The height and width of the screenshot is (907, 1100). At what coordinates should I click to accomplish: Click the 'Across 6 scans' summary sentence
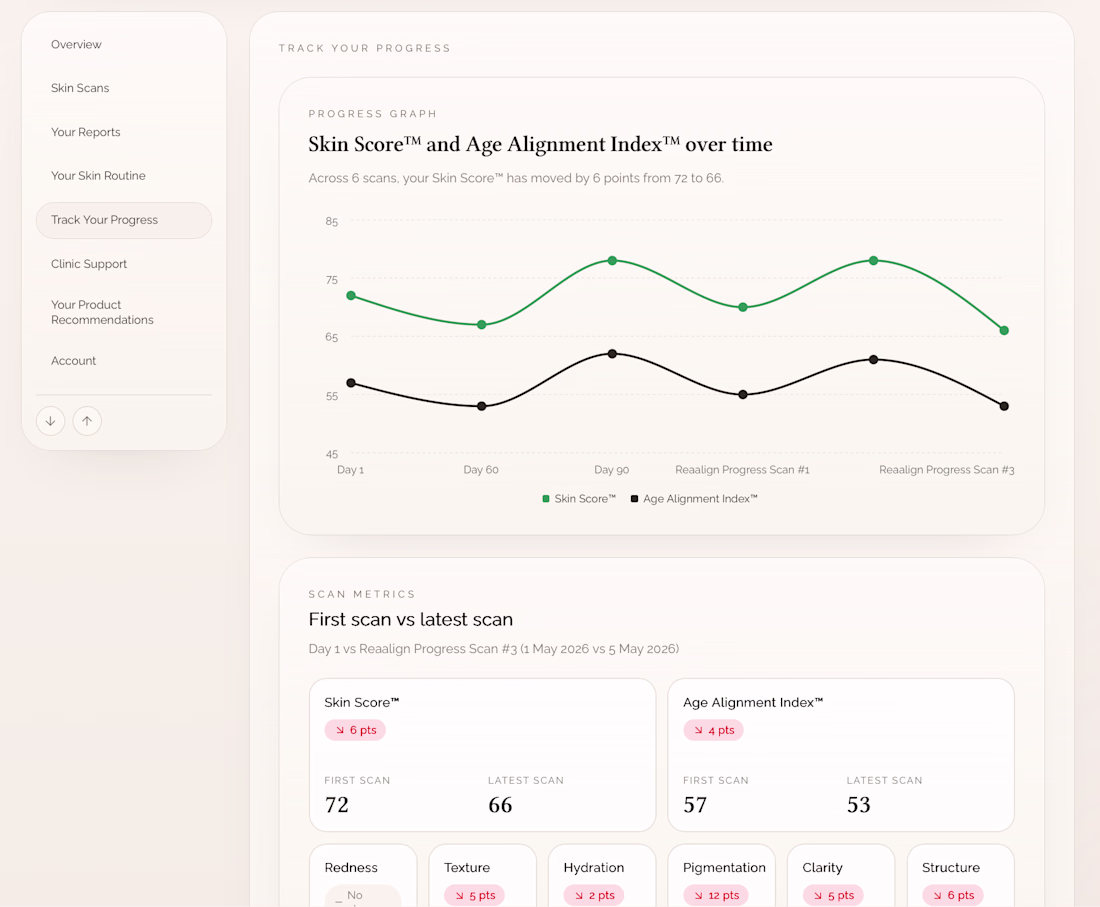(x=516, y=178)
